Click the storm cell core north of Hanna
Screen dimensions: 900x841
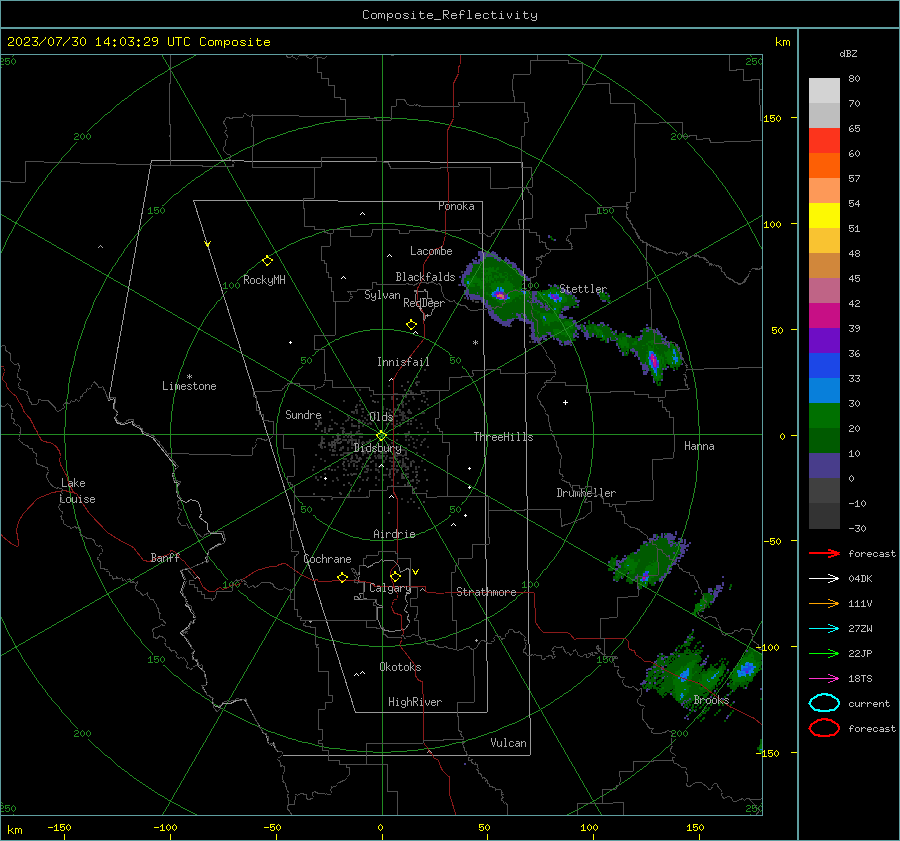tap(653, 361)
